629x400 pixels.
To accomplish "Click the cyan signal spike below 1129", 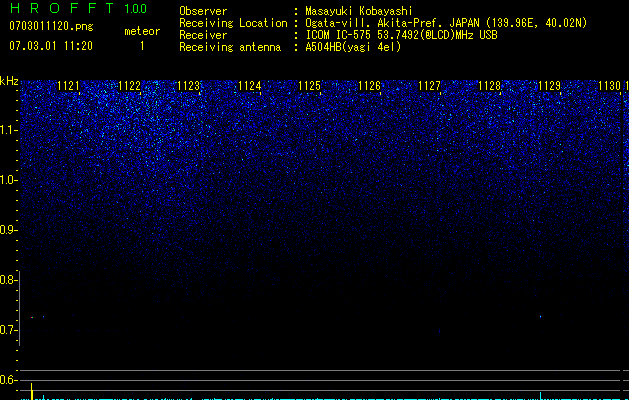I will pyautogui.click(x=540, y=396).
